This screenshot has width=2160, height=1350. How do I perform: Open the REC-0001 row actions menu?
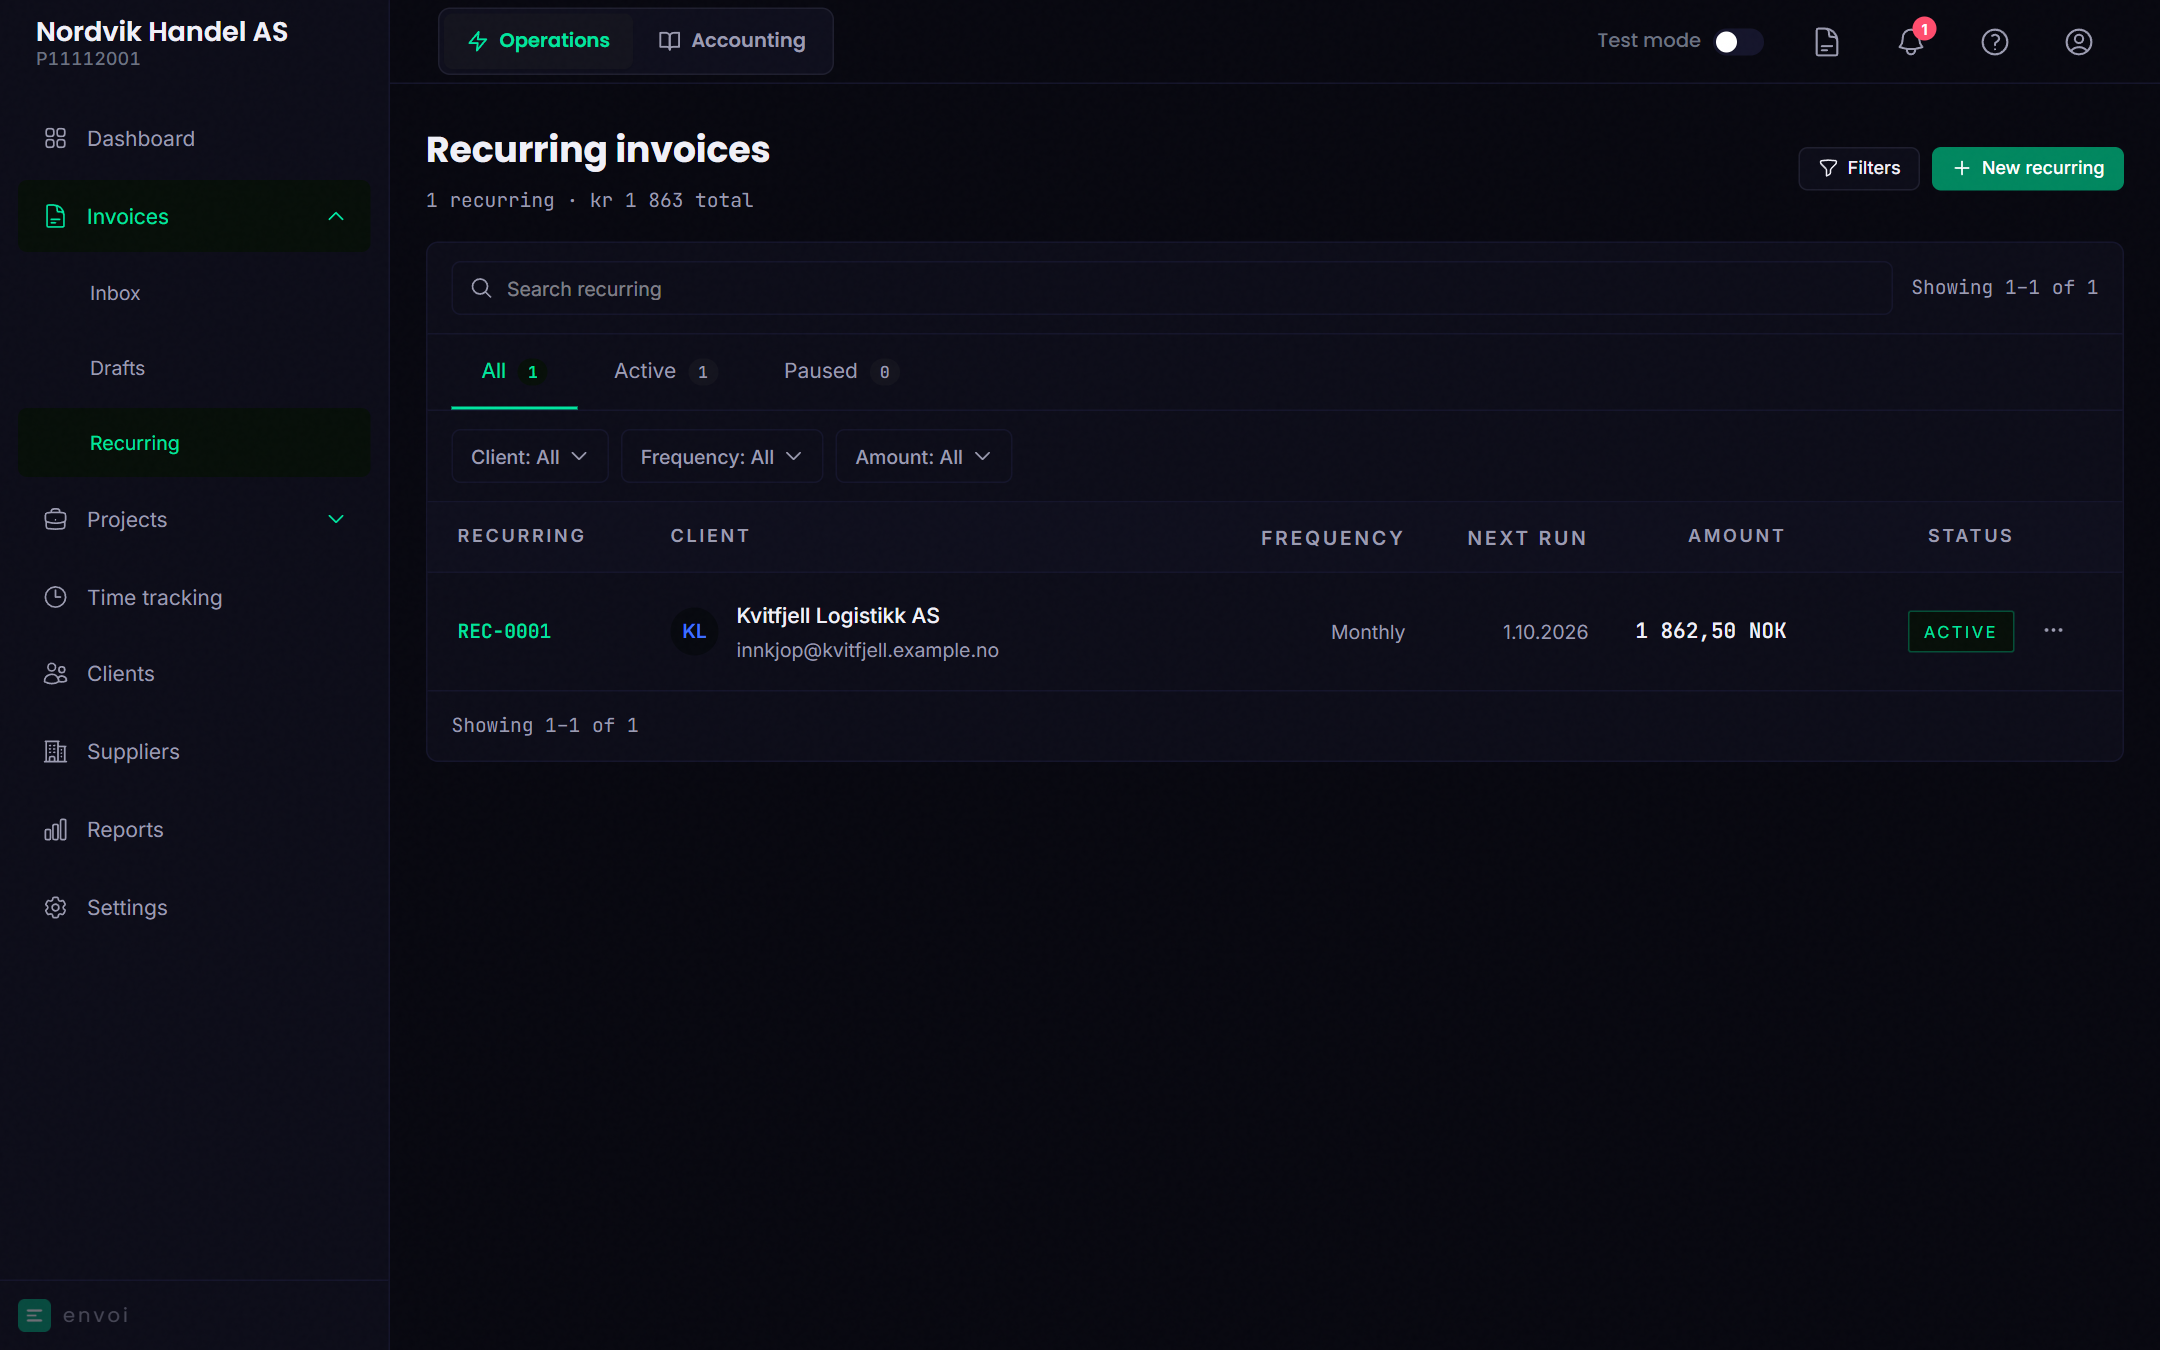(2053, 630)
